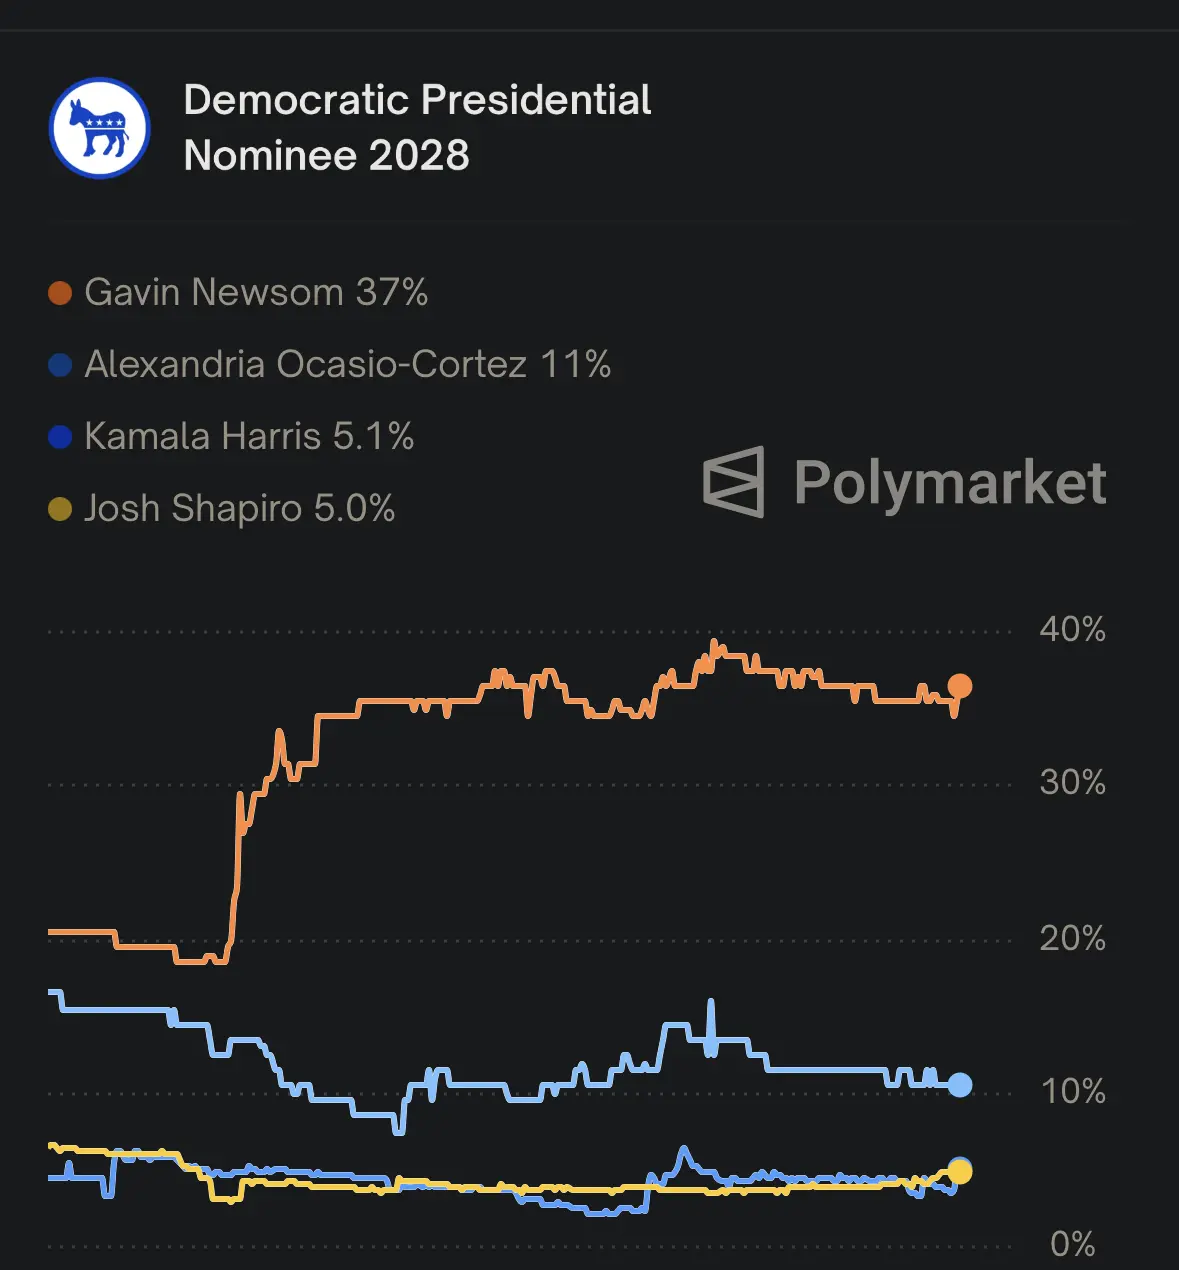The image size is (1179, 1270).
Task: Click the Democratic donkey logo icon
Action: [x=100, y=128]
